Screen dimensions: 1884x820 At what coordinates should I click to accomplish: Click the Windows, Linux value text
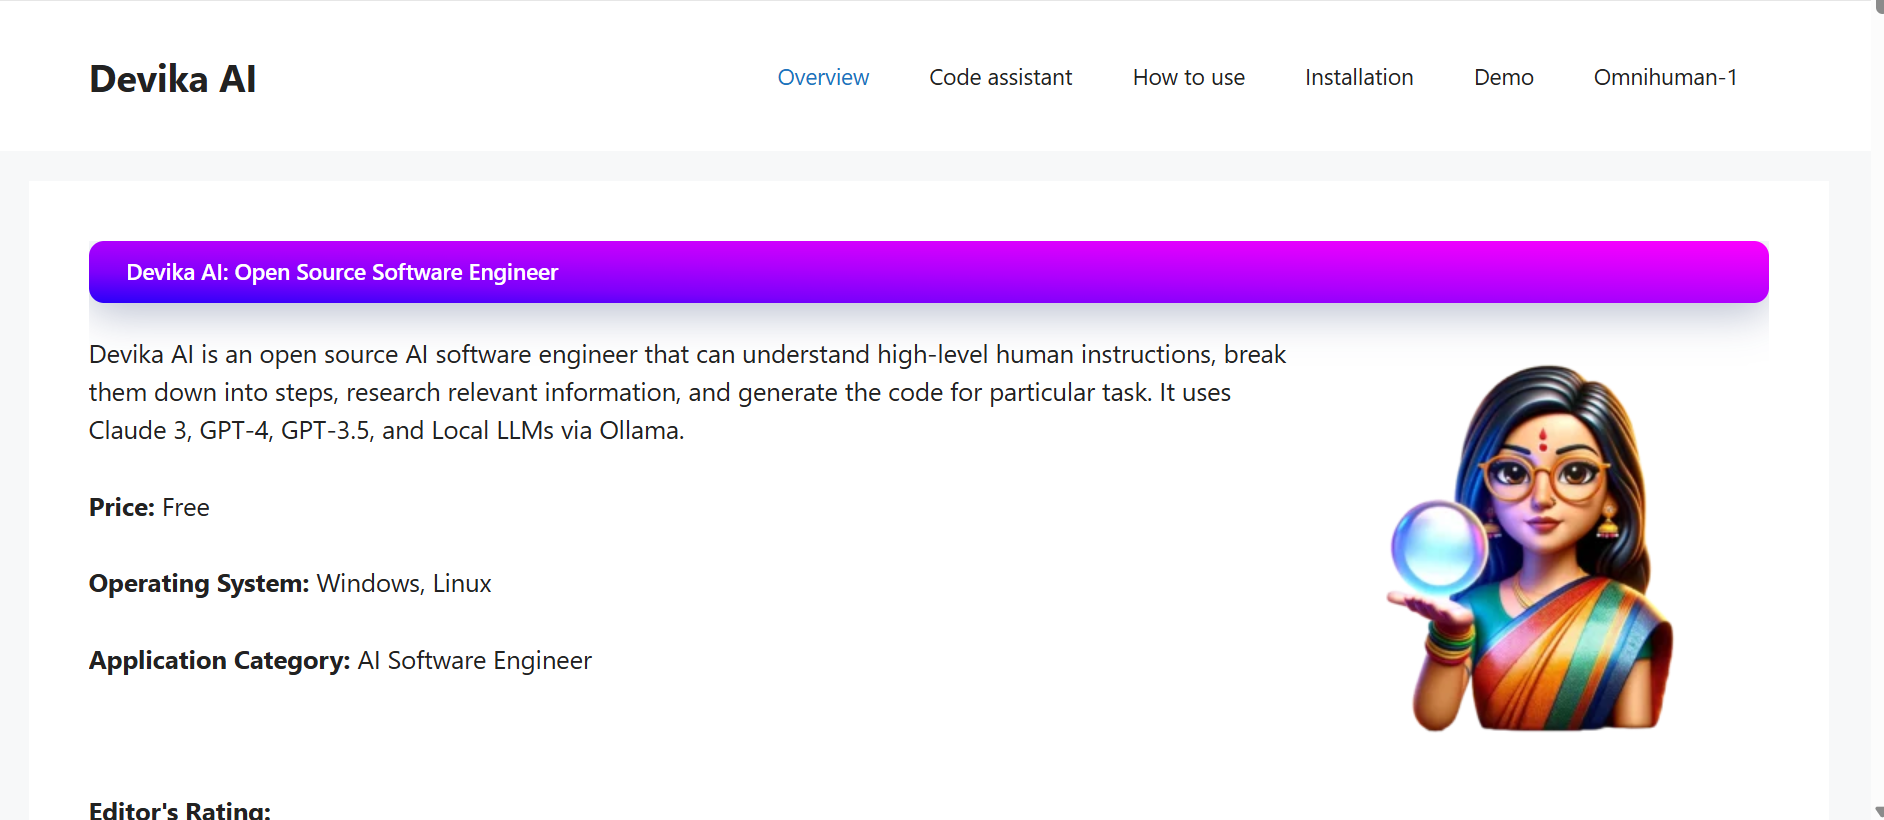tap(404, 584)
